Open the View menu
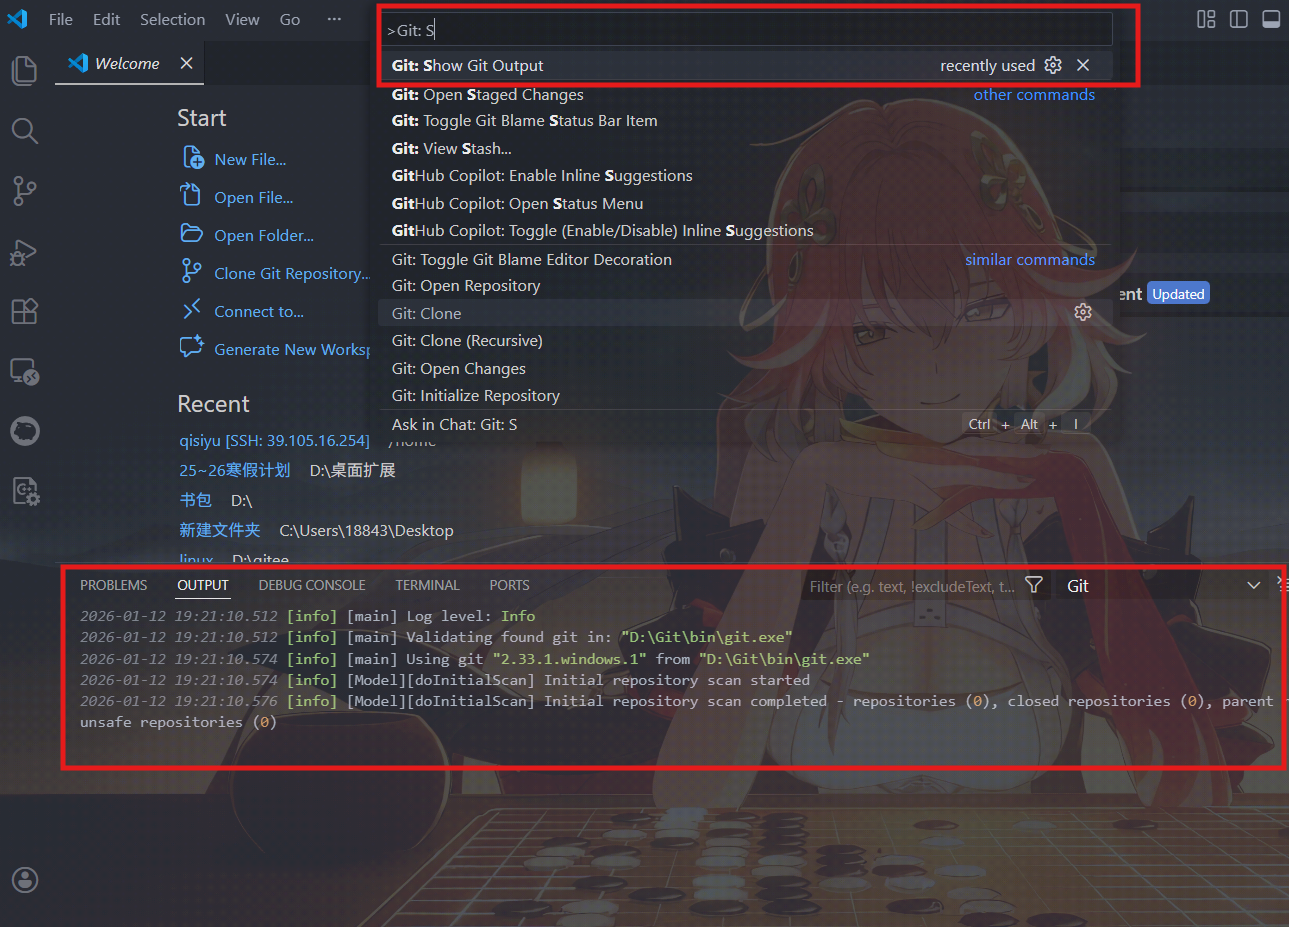 [242, 19]
